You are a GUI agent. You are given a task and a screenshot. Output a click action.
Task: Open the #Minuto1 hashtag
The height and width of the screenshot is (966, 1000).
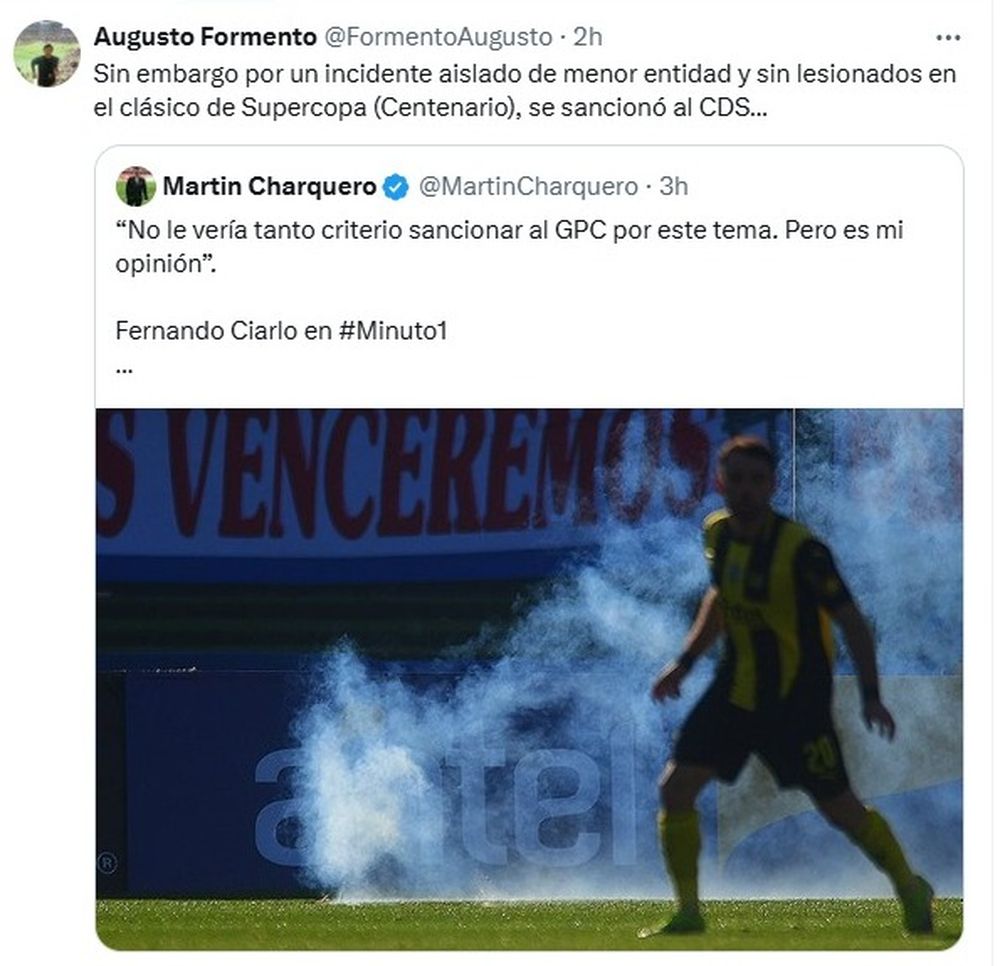pyautogui.click(x=393, y=330)
